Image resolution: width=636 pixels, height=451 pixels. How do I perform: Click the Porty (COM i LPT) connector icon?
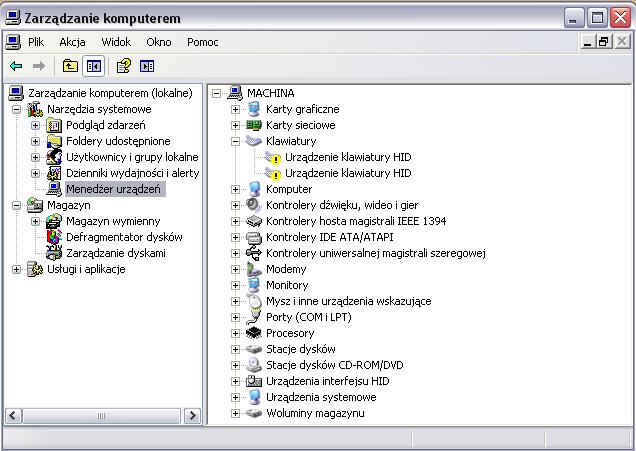[254, 317]
